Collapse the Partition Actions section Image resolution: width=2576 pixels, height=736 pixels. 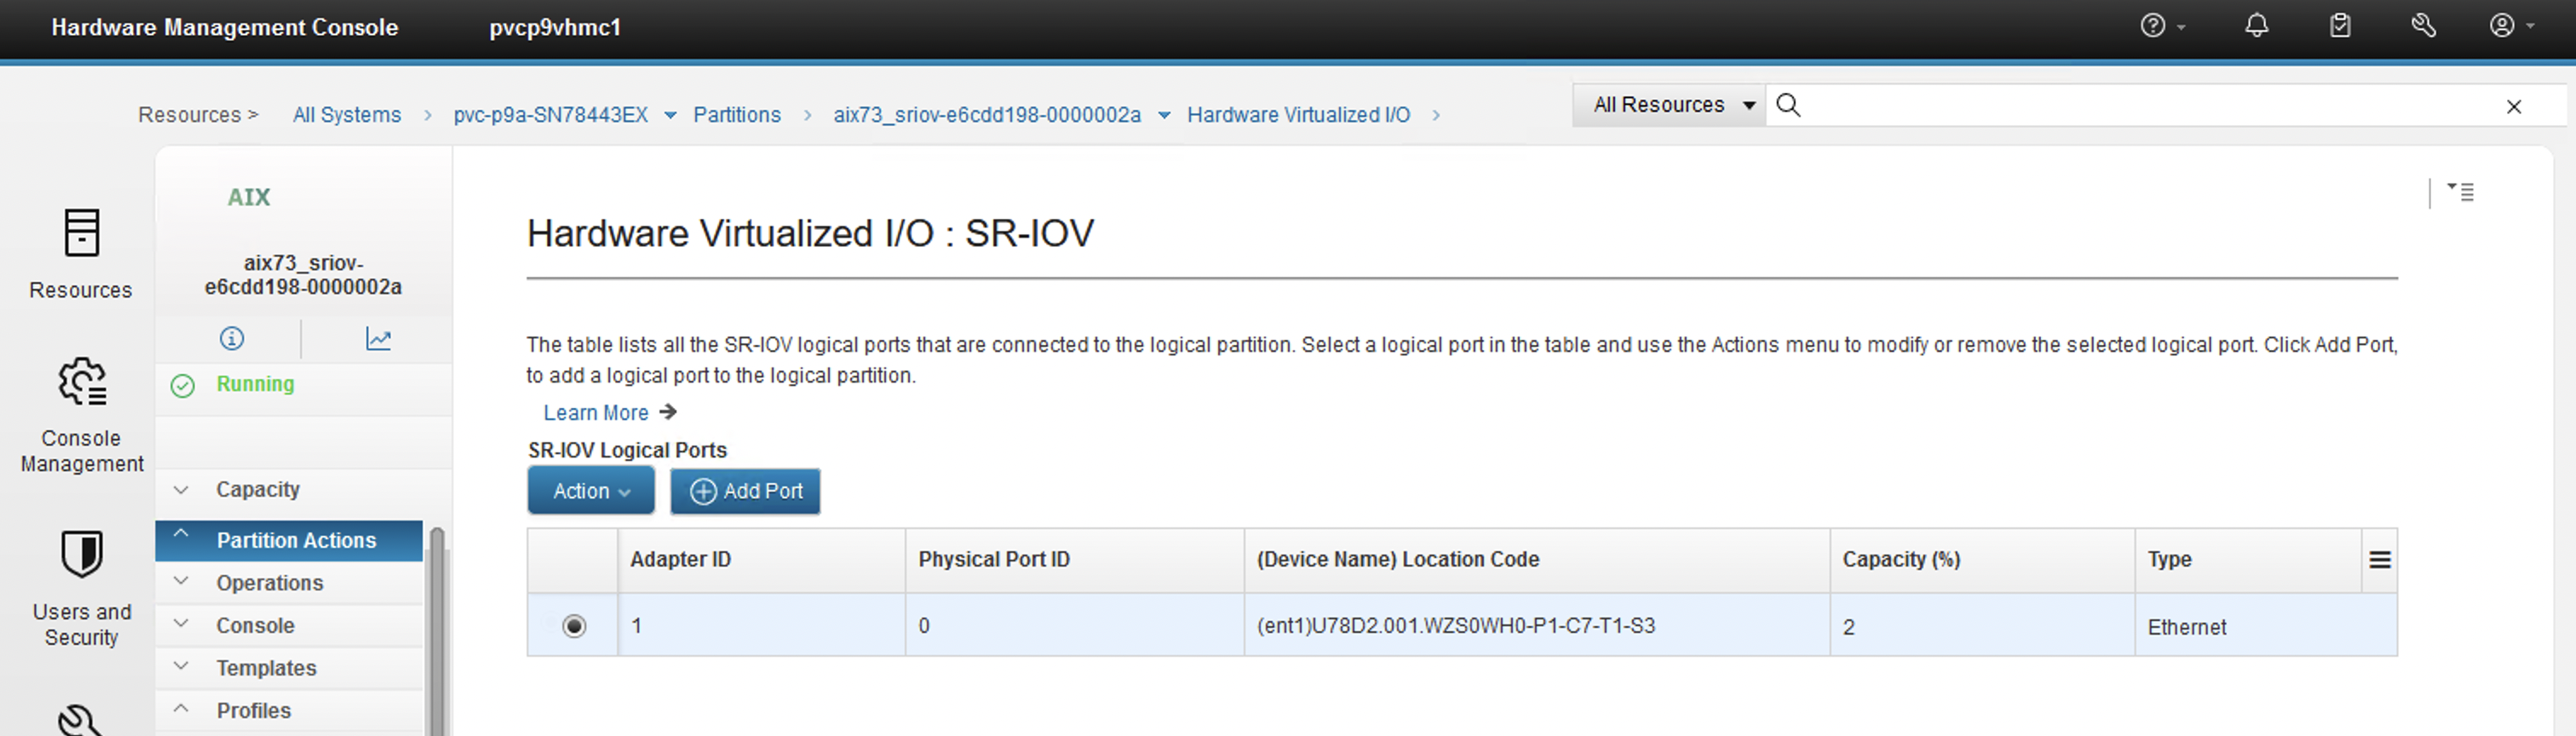click(289, 540)
